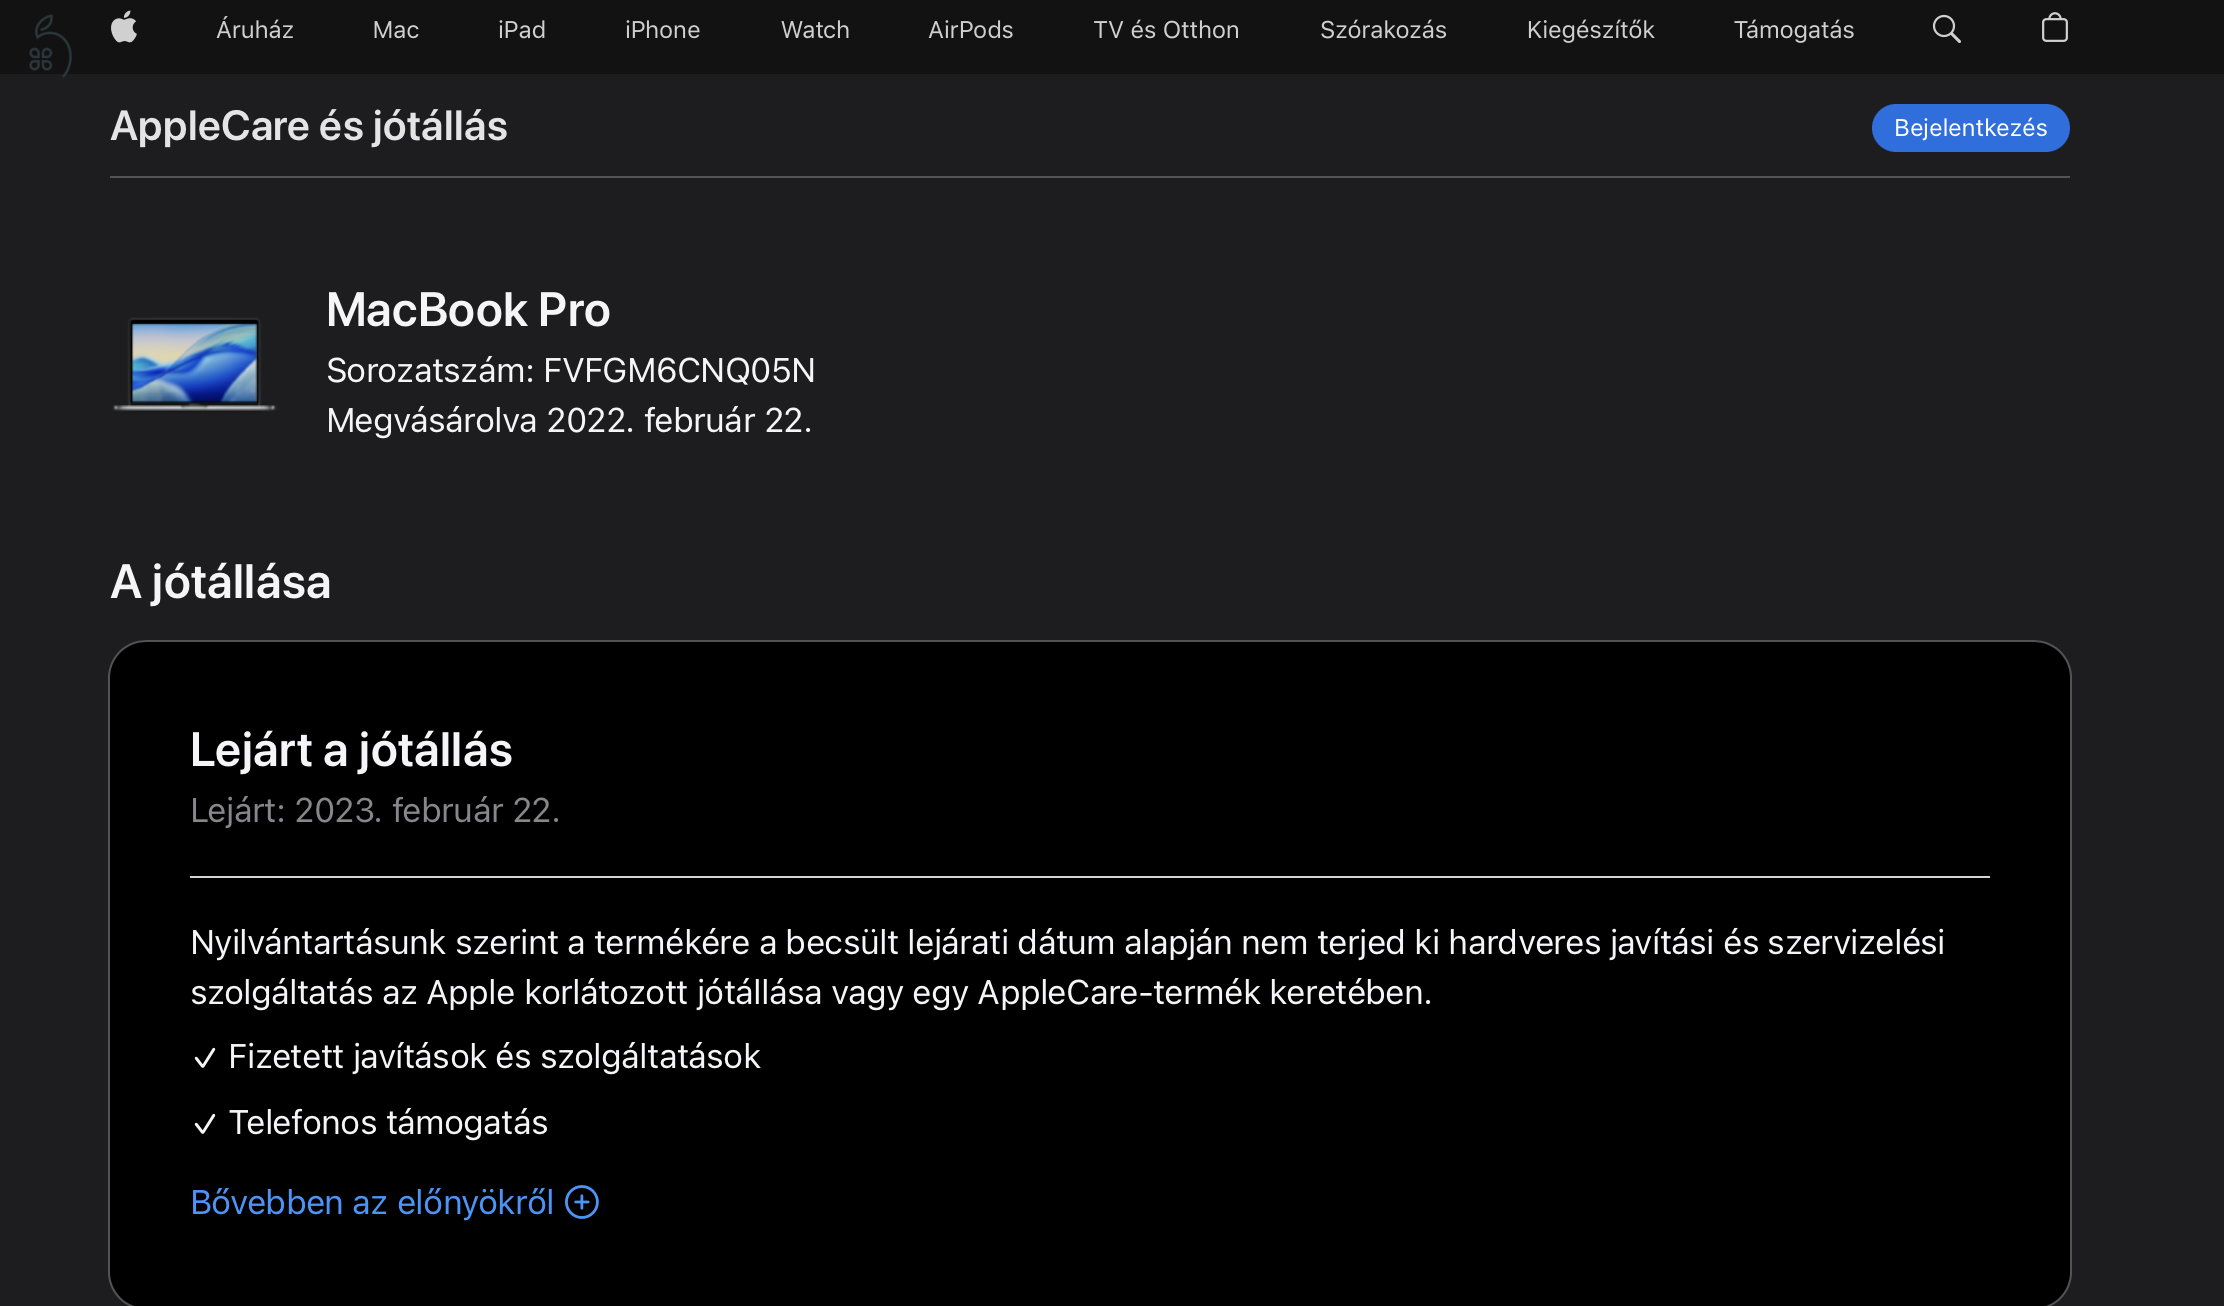Image resolution: width=2224 pixels, height=1306 pixels.
Task: Click the checkmark beside Telefonos támogatás
Action: point(204,1124)
